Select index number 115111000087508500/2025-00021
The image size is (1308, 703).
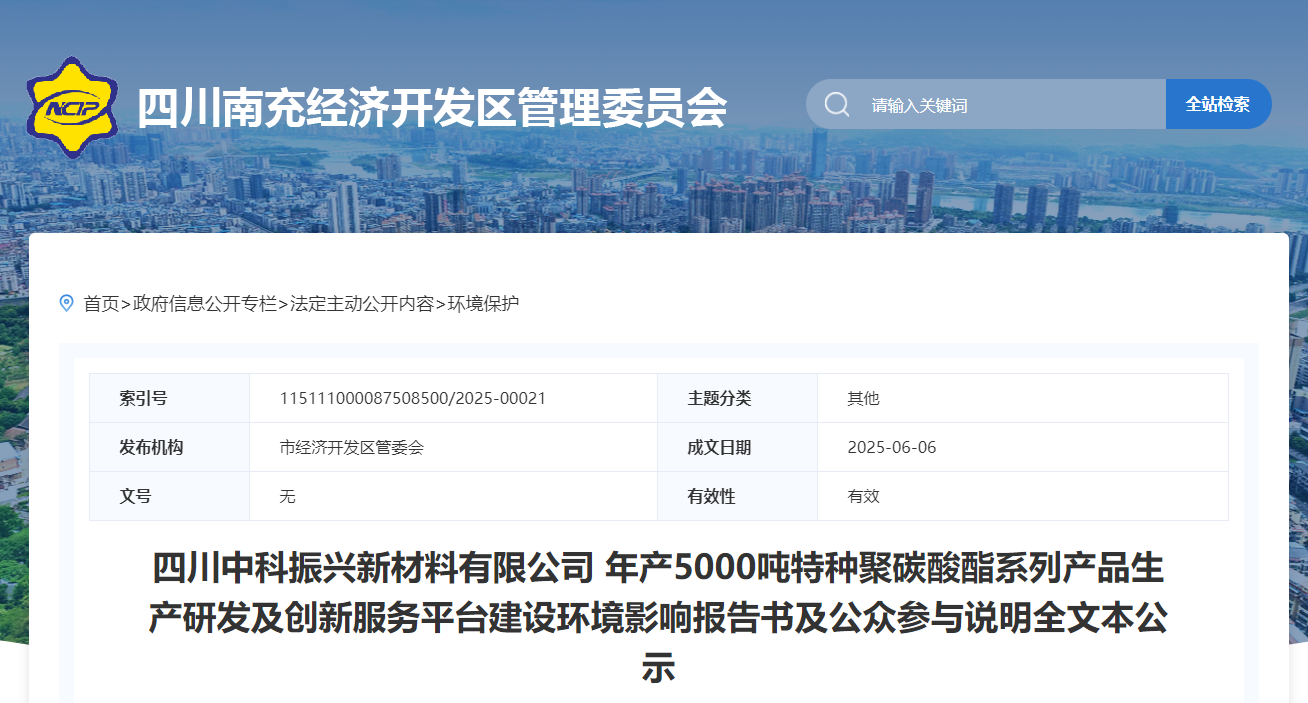[x=413, y=398]
